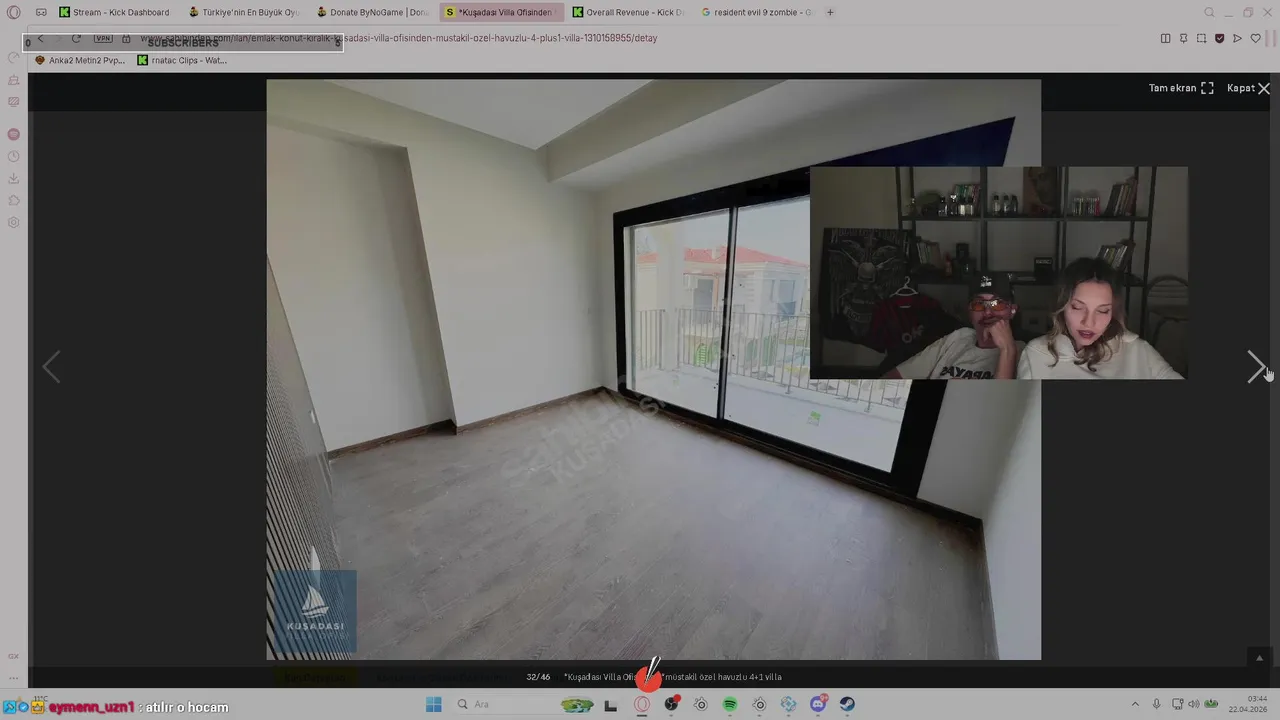Click the microphone tray icon
The image size is (1280, 720).
[x=1157, y=704]
